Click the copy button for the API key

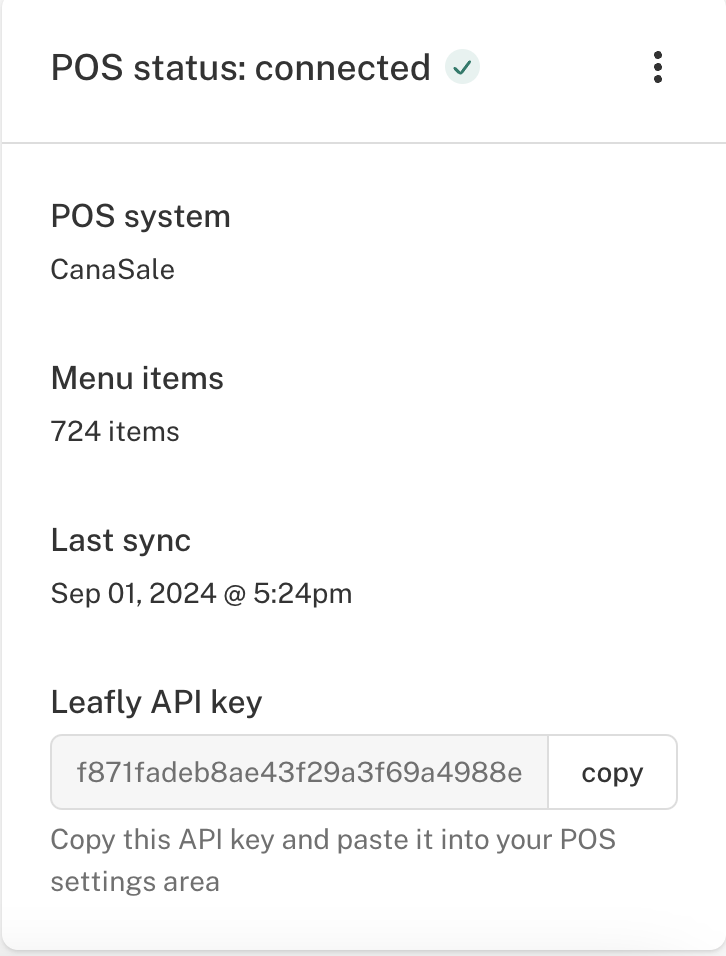613,772
